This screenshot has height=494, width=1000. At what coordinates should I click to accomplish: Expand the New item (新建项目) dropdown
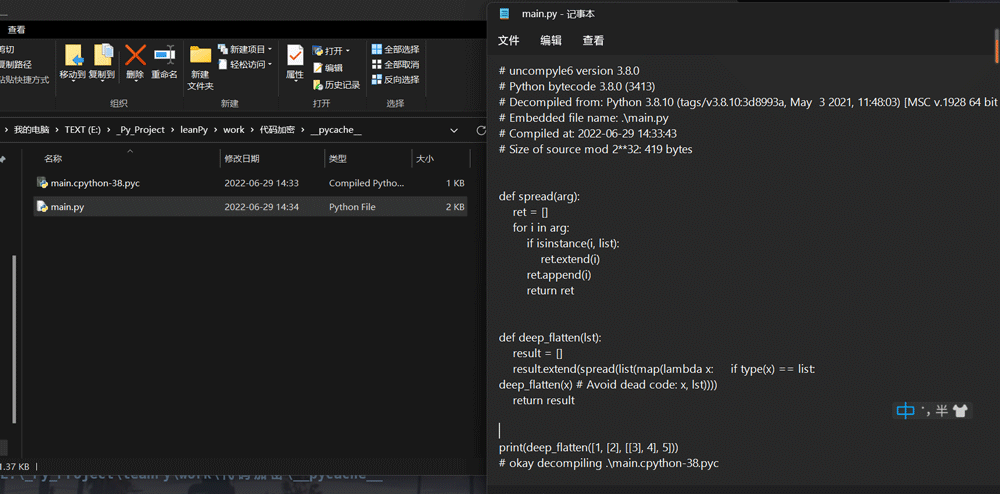pyautogui.click(x=270, y=49)
